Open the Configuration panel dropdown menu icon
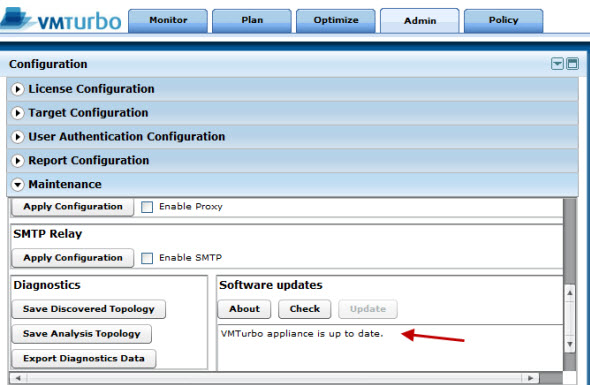This screenshot has width=590, height=385. (557, 64)
